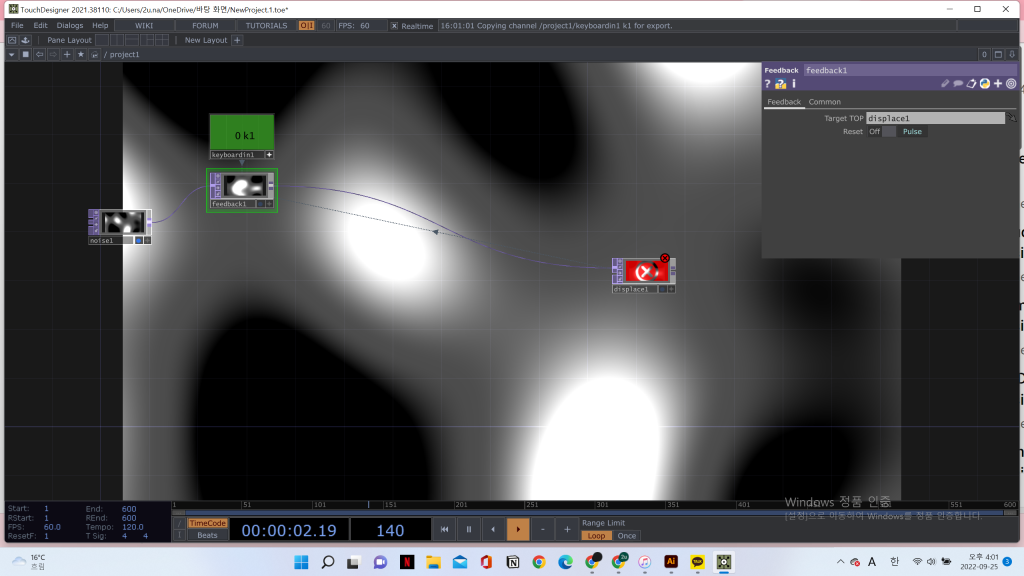Step back one frame with minus
The width and height of the screenshot is (1024, 576).
(543, 530)
